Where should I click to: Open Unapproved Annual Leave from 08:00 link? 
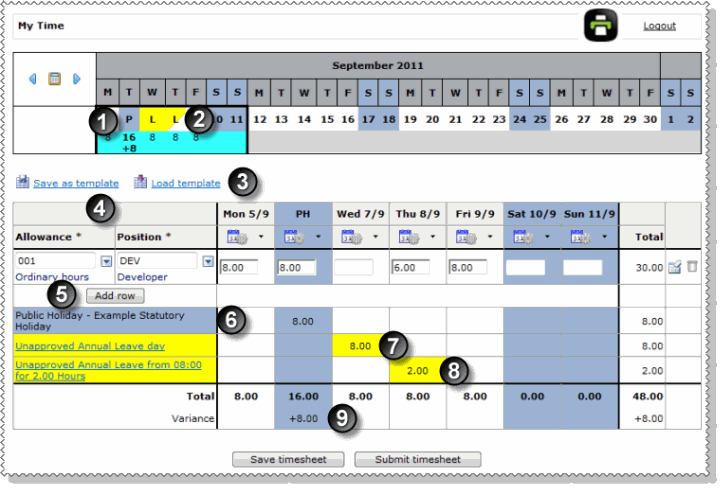(108, 370)
